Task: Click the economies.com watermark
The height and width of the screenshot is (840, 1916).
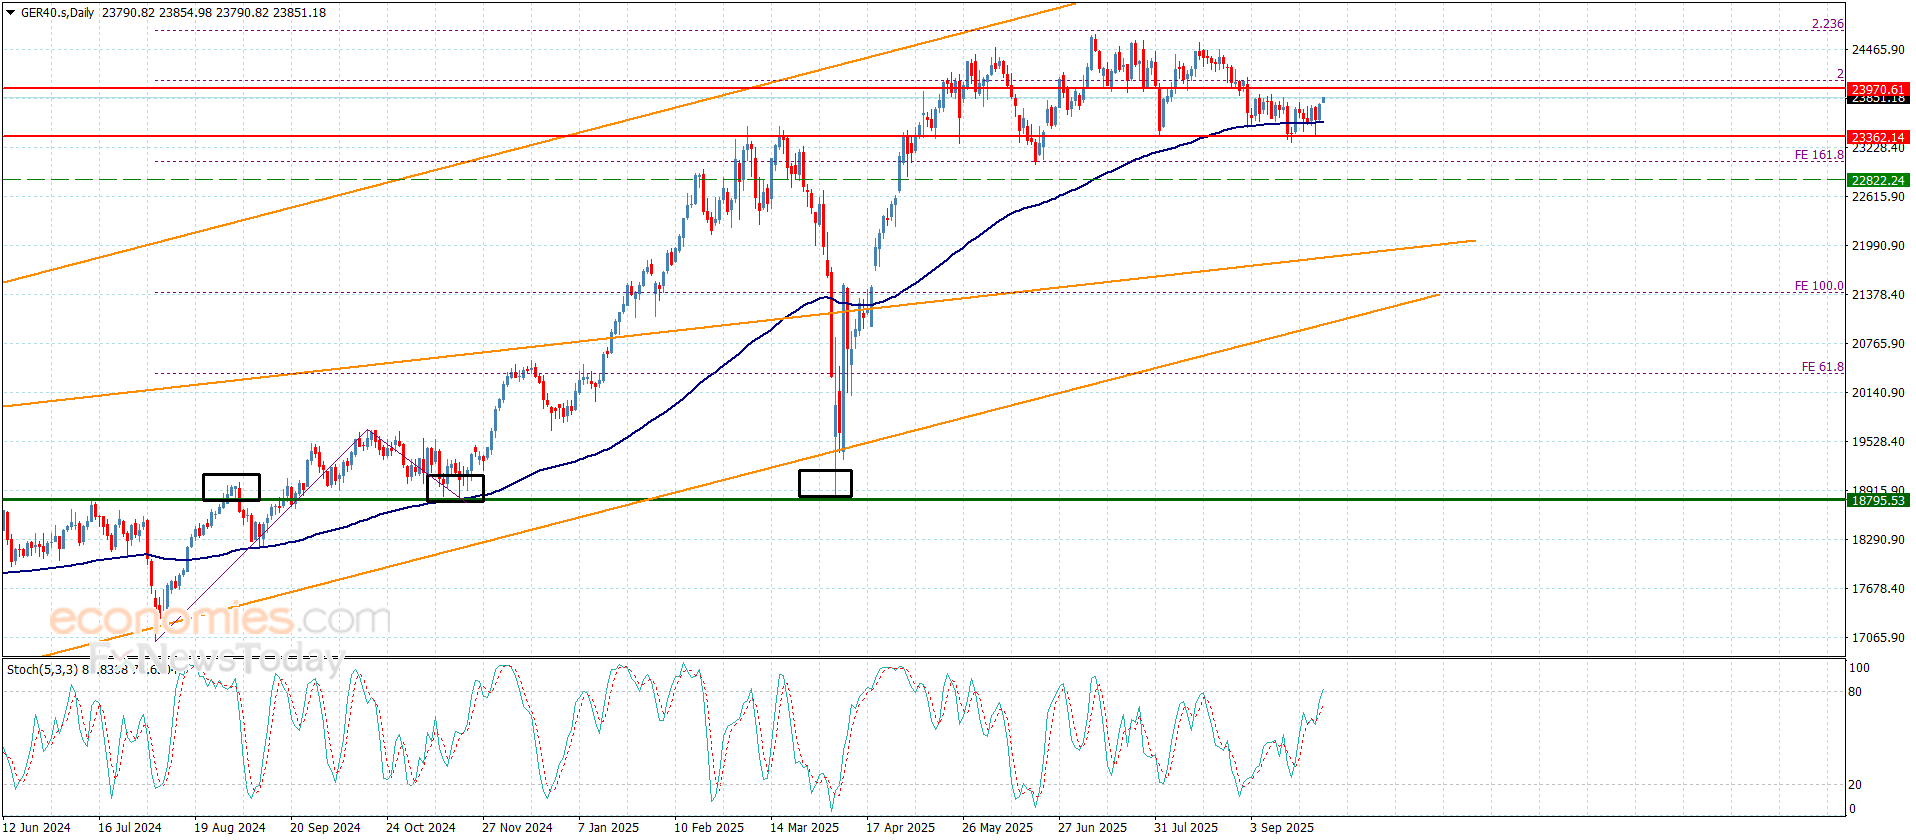Action: coord(219,619)
